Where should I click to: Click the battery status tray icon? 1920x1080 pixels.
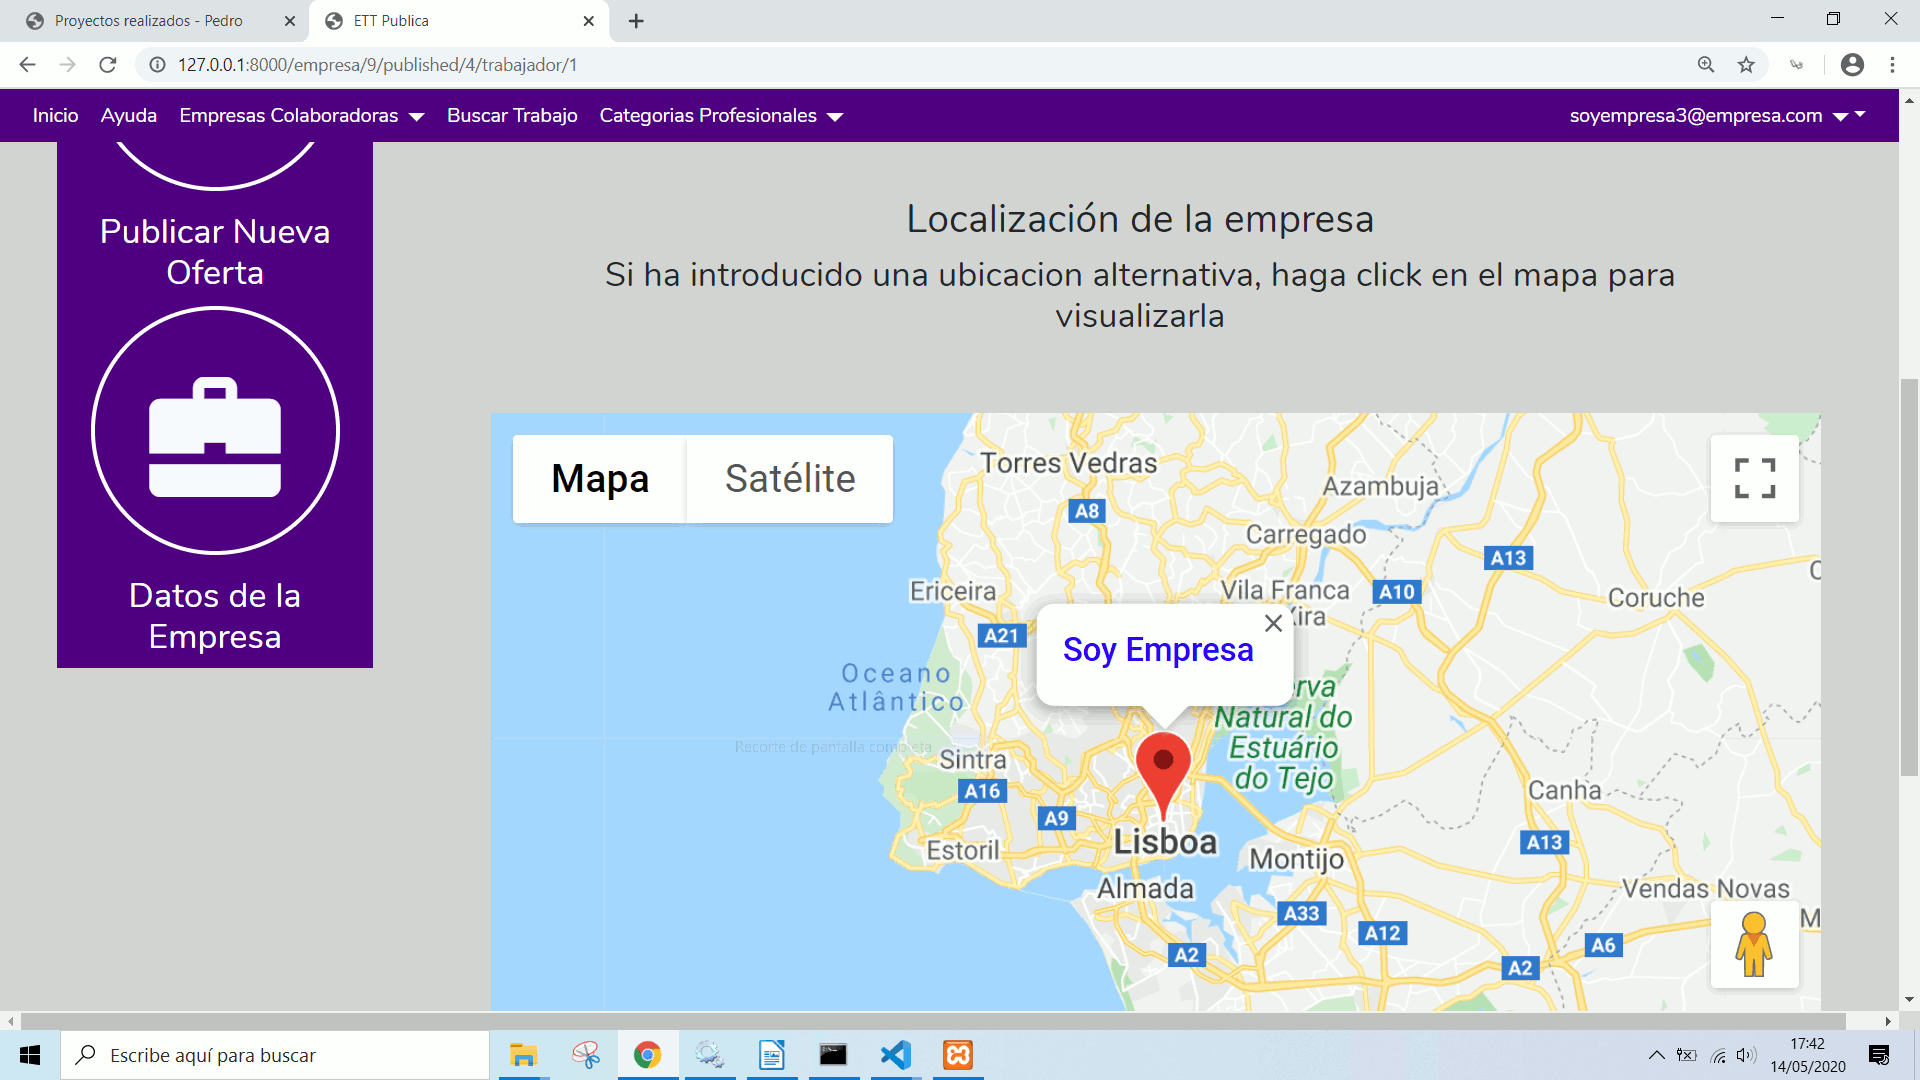point(1687,1055)
